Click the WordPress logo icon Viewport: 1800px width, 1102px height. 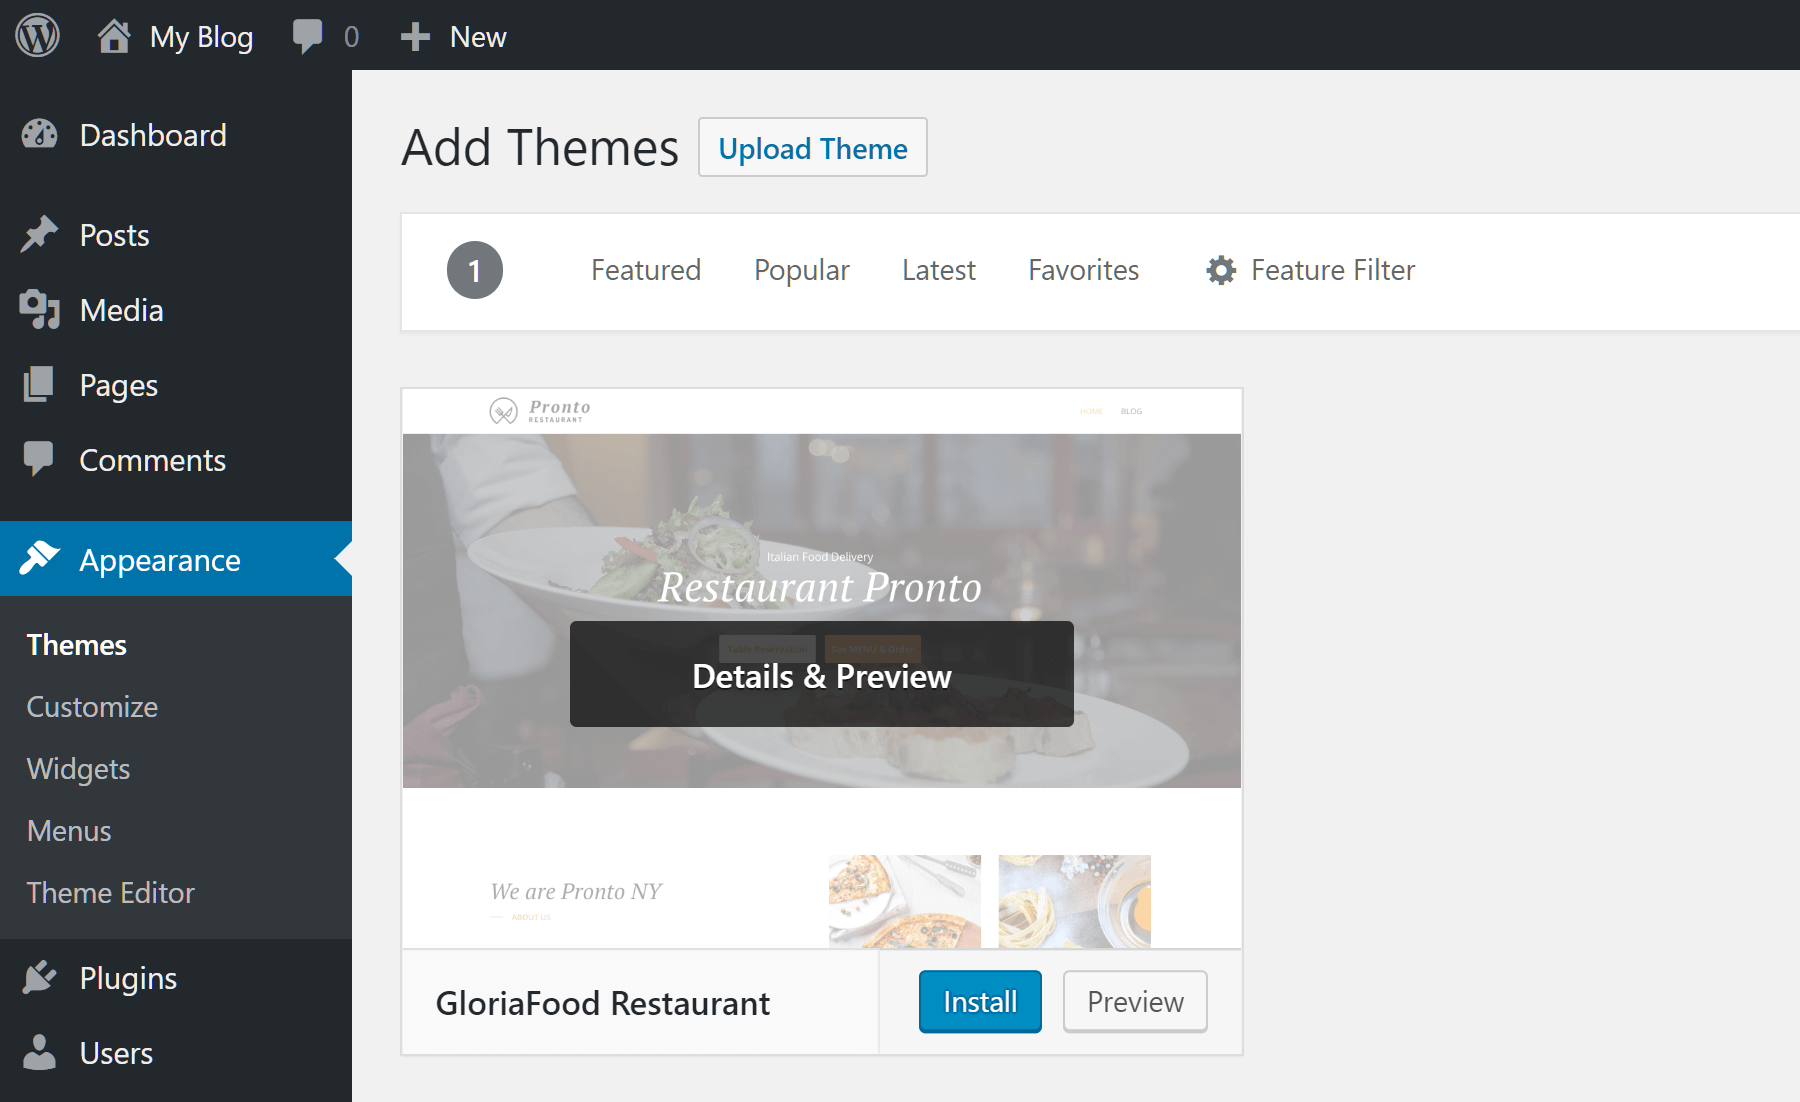point(38,36)
